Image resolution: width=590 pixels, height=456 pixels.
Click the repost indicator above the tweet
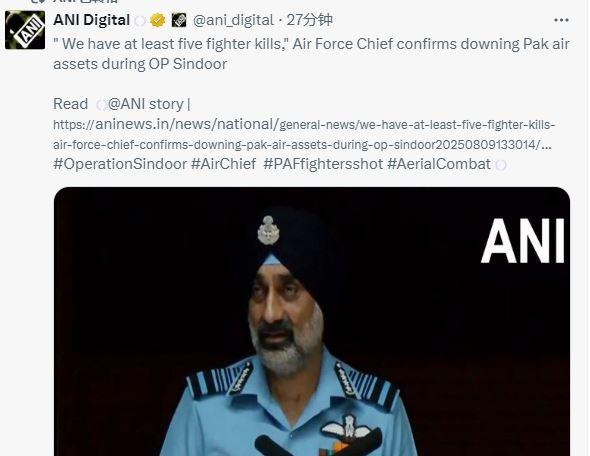(75, 2)
